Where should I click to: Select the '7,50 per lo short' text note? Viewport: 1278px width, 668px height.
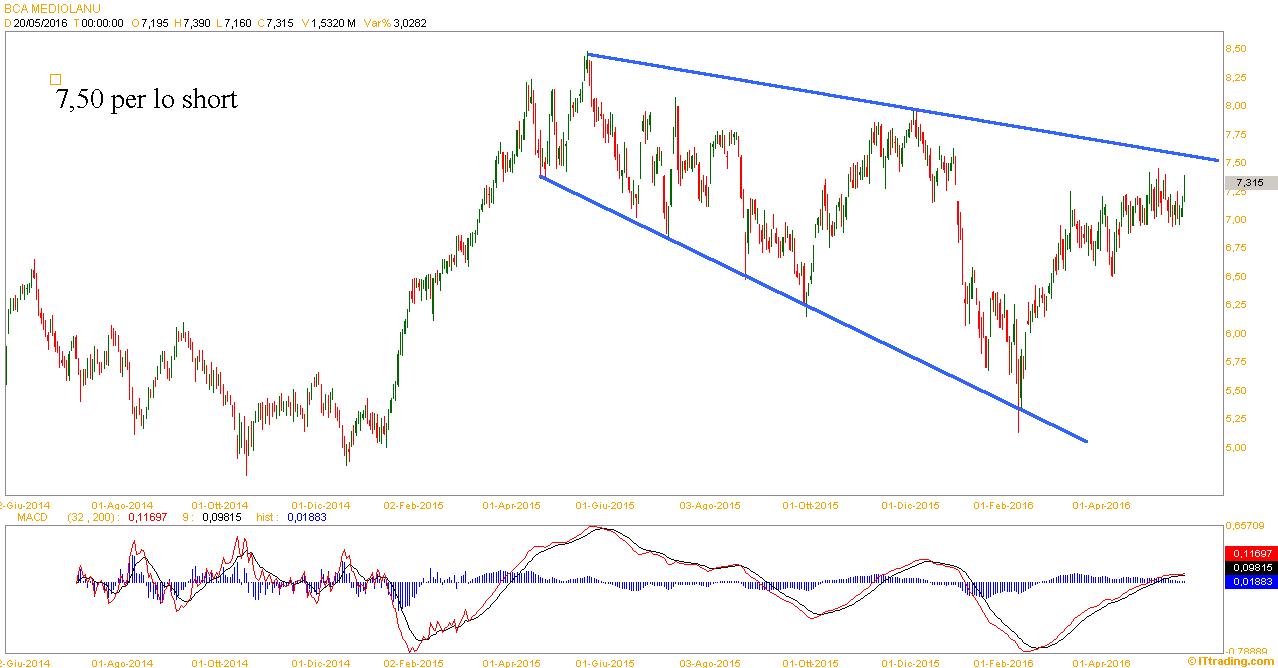[x=148, y=100]
